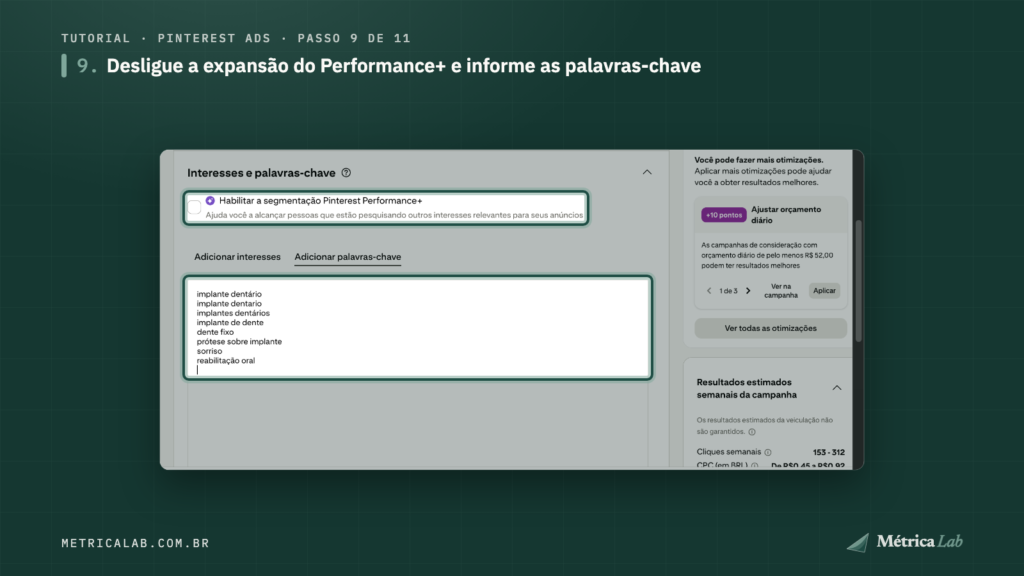Click the Habilitar a segmentação Pinterest Performance+ label

tap(321, 200)
